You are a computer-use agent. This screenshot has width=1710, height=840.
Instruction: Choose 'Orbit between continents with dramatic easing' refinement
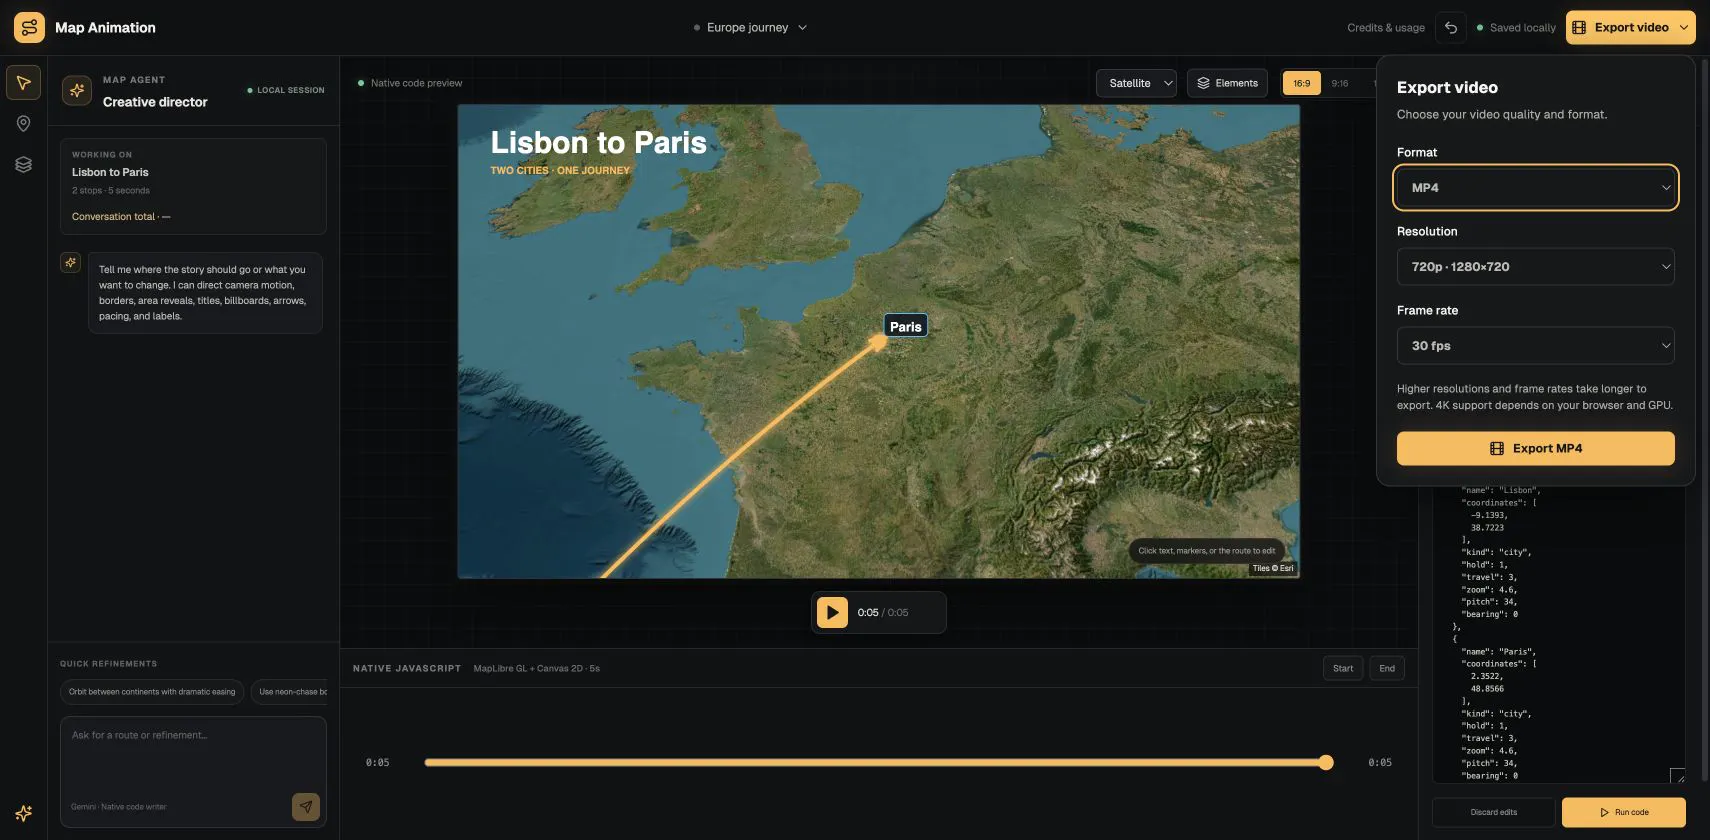pos(152,692)
